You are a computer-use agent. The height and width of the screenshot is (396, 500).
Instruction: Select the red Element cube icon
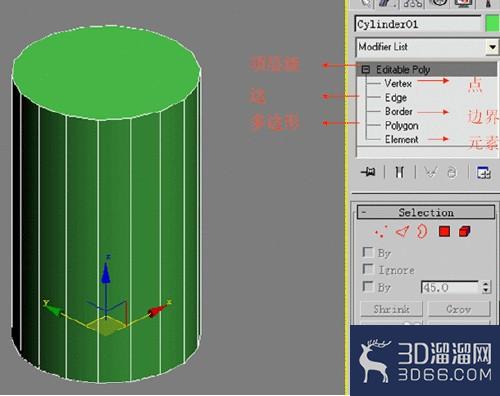[464, 231]
